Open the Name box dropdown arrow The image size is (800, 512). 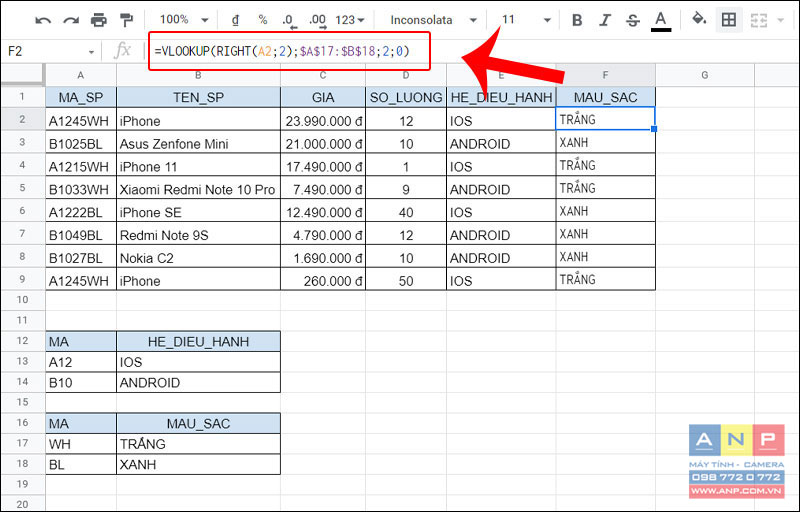[x=91, y=52]
